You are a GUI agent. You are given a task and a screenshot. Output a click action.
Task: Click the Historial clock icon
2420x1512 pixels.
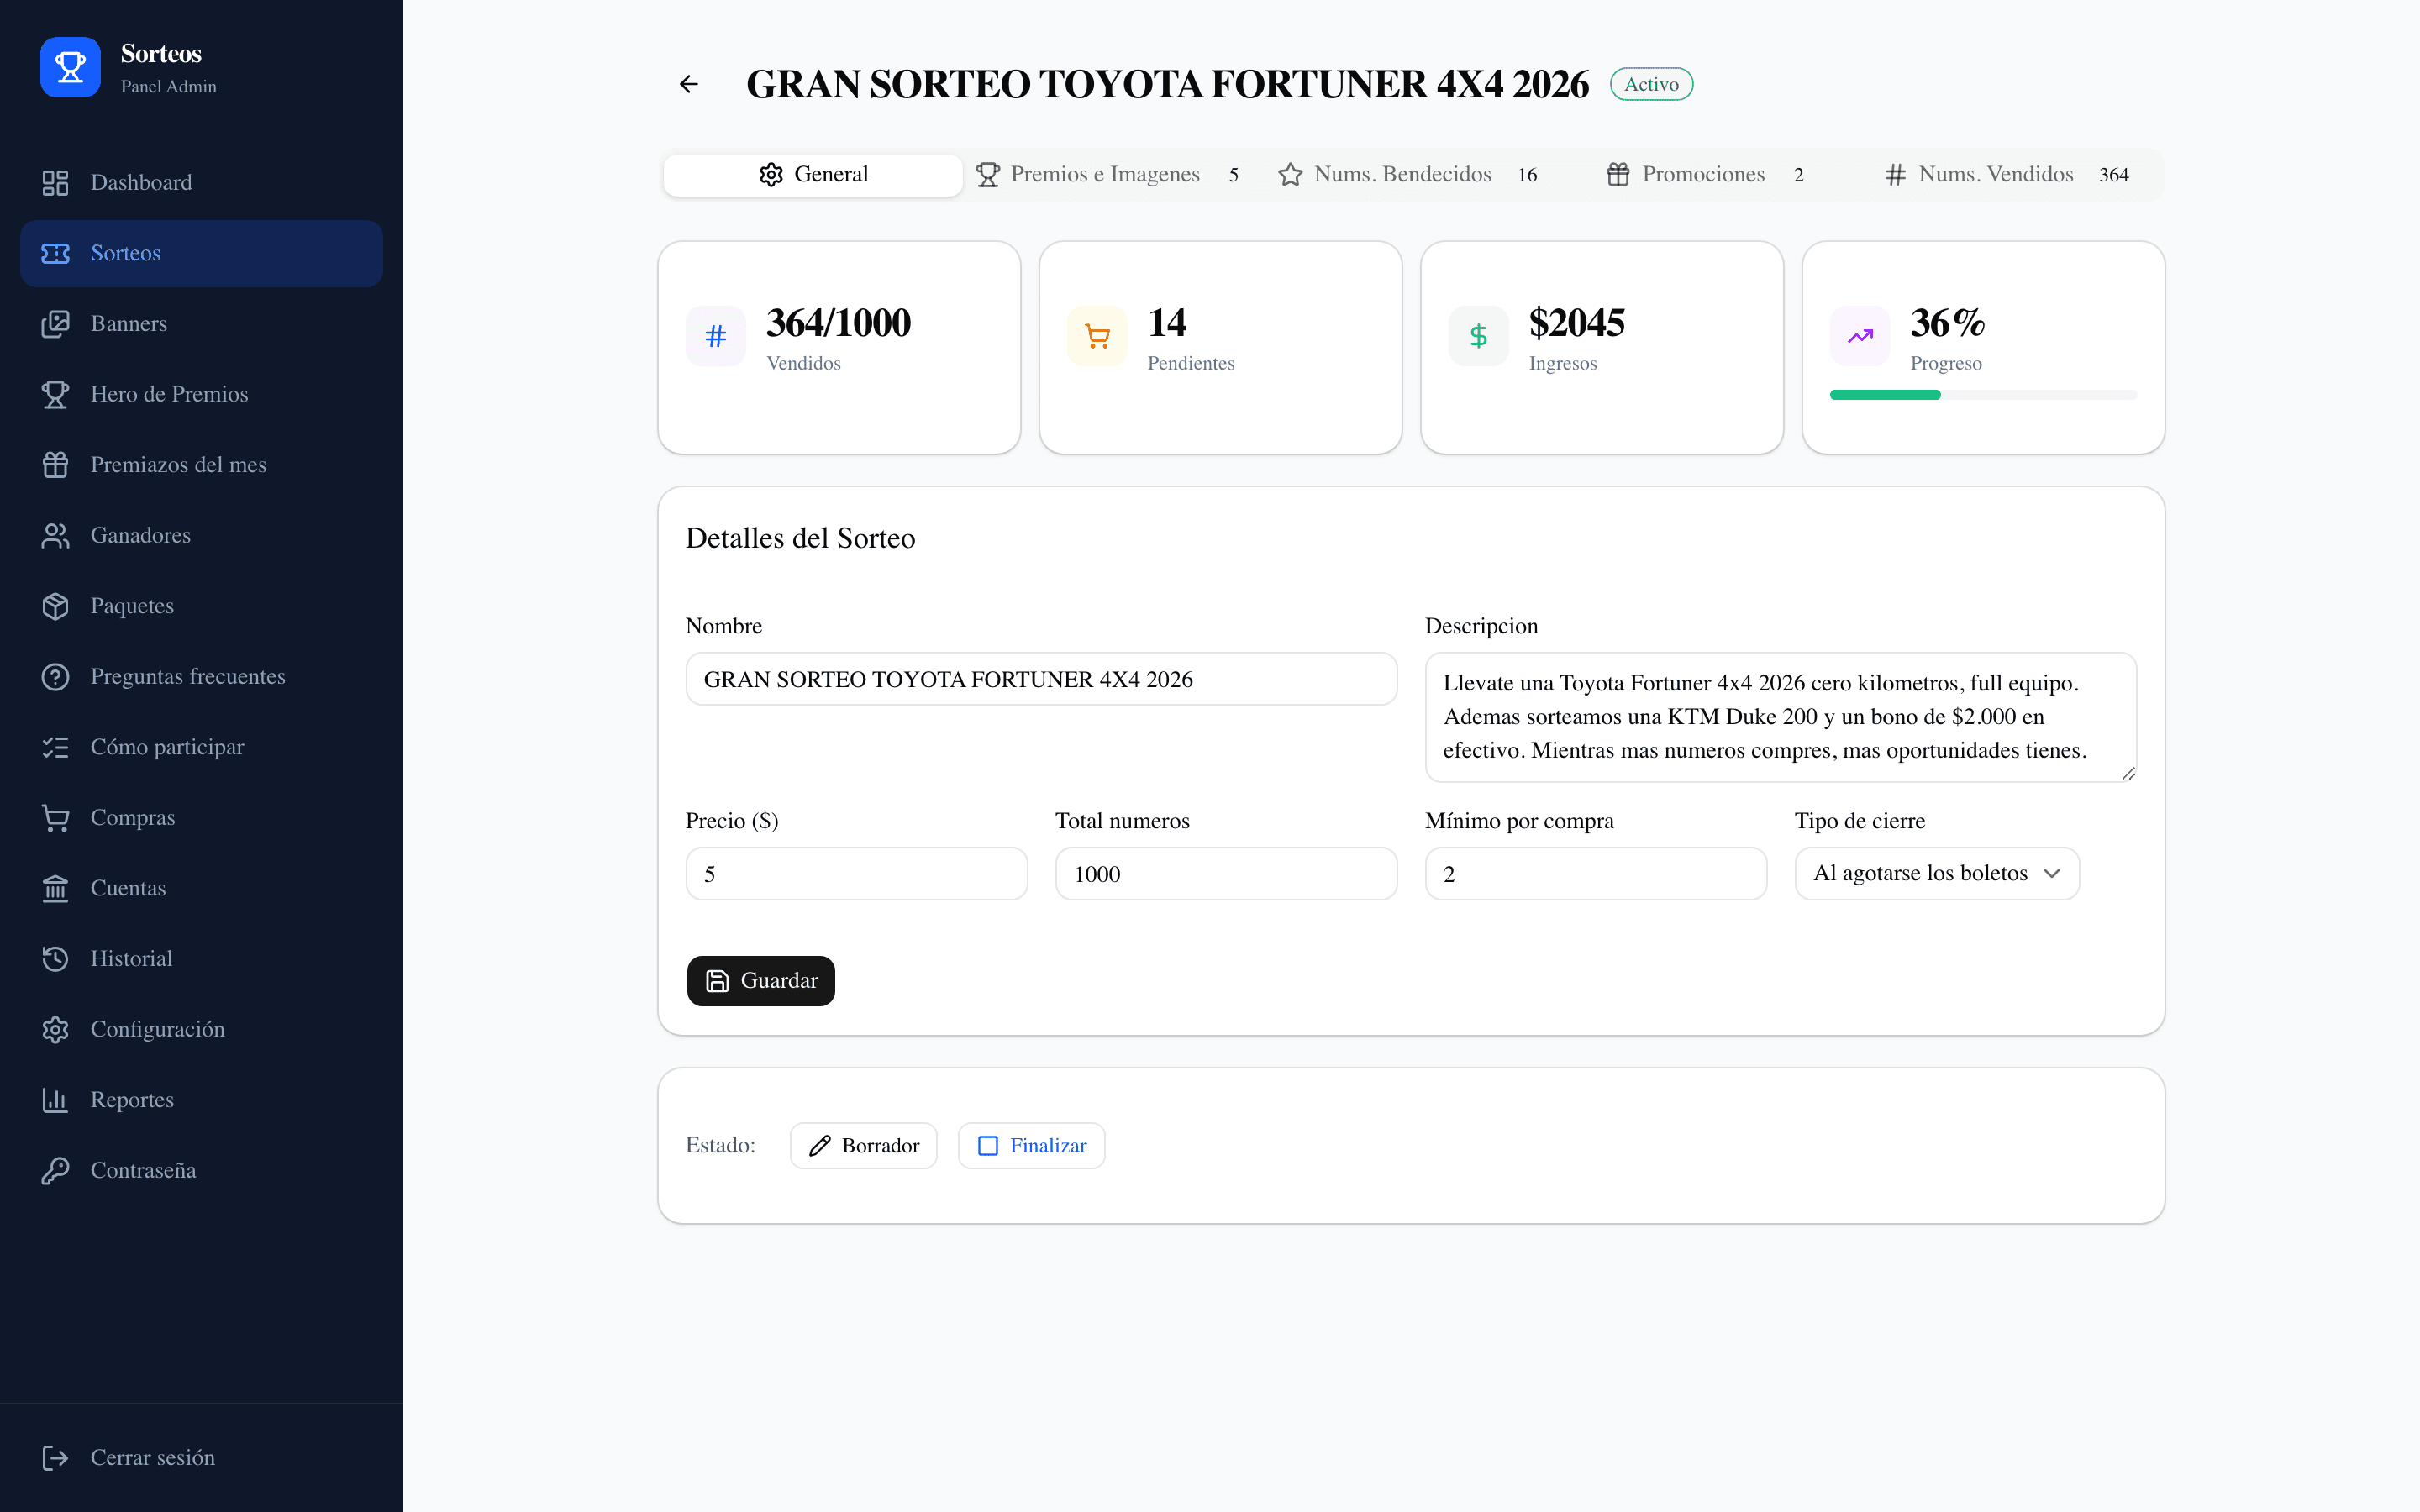click(55, 959)
